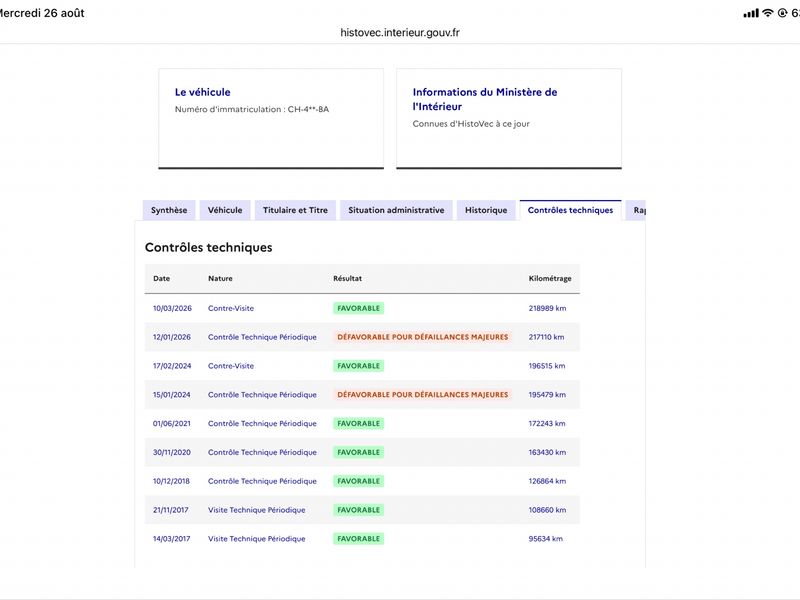Open the Situation administrative tab
The image size is (800, 600).
point(396,210)
